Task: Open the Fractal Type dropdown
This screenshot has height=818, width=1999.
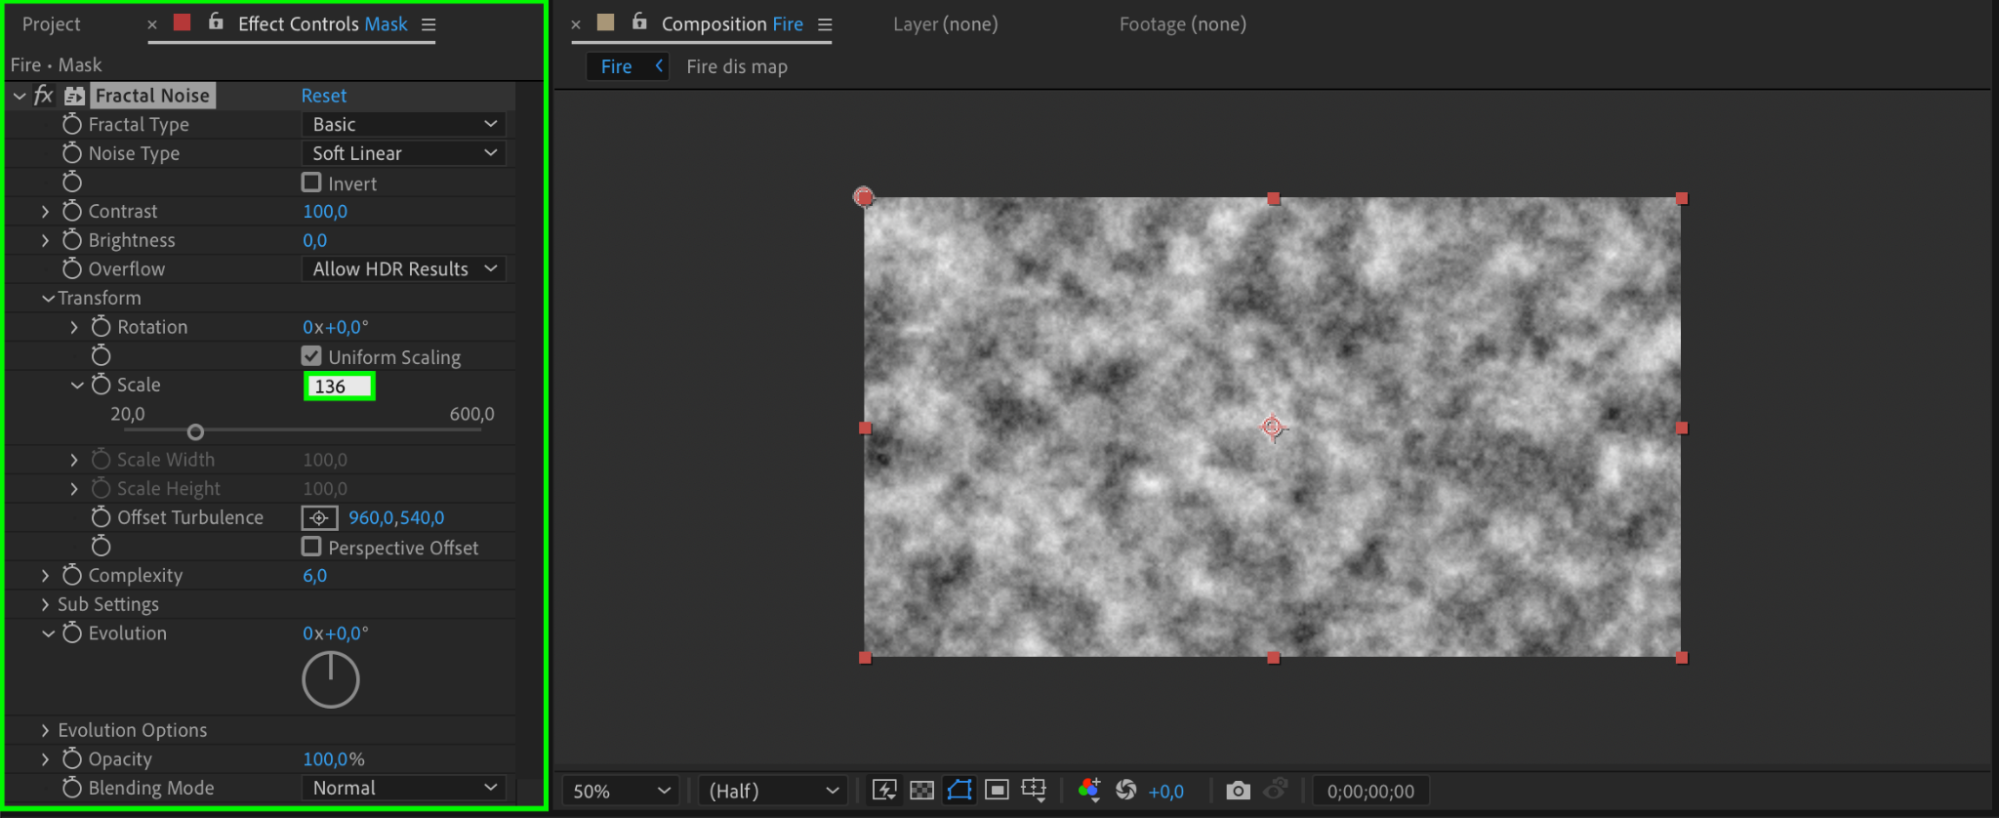Action: point(403,124)
